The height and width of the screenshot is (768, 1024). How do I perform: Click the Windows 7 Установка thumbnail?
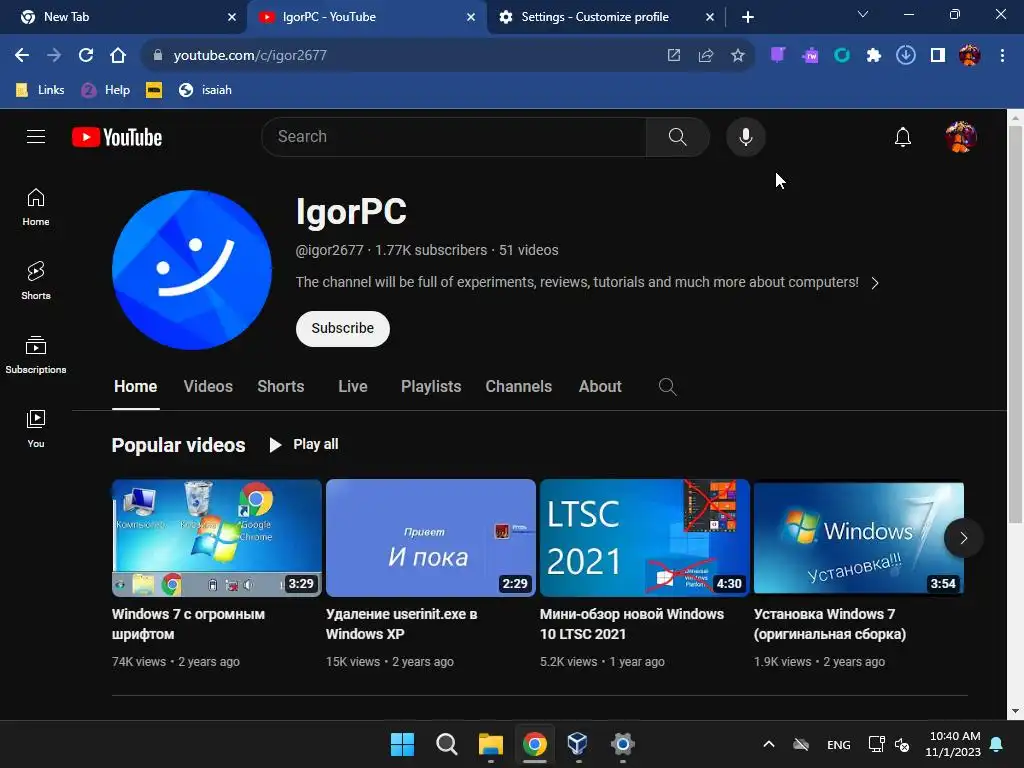(x=859, y=538)
